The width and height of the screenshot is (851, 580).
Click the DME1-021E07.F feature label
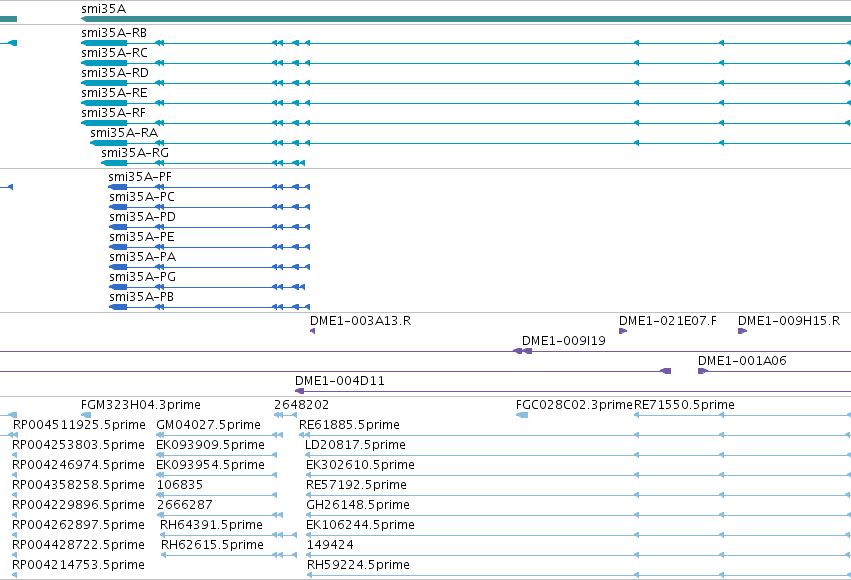click(x=668, y=321)
